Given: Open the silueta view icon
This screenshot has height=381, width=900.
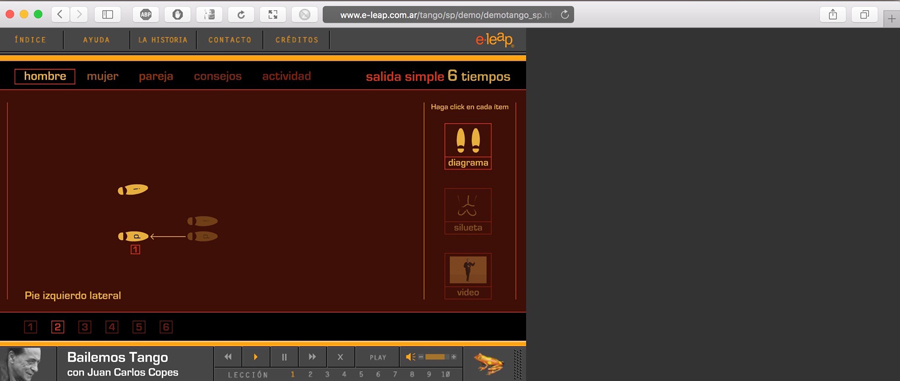Looking at the screenshot, I should (468, 205).
